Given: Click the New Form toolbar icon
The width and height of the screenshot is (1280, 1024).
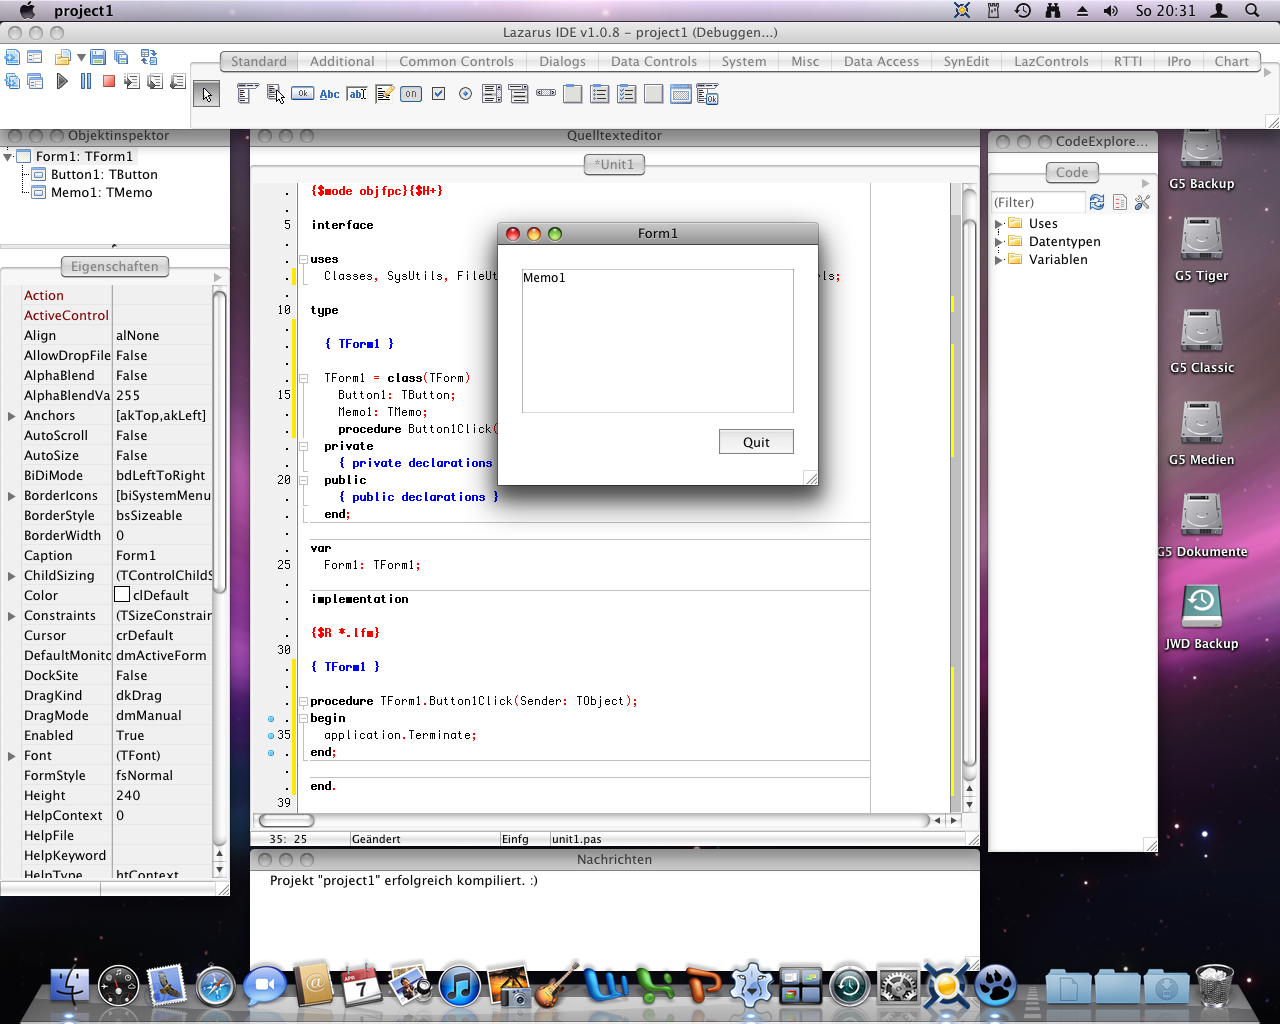Looking at the screenshot, I should (x=35, y=57).
